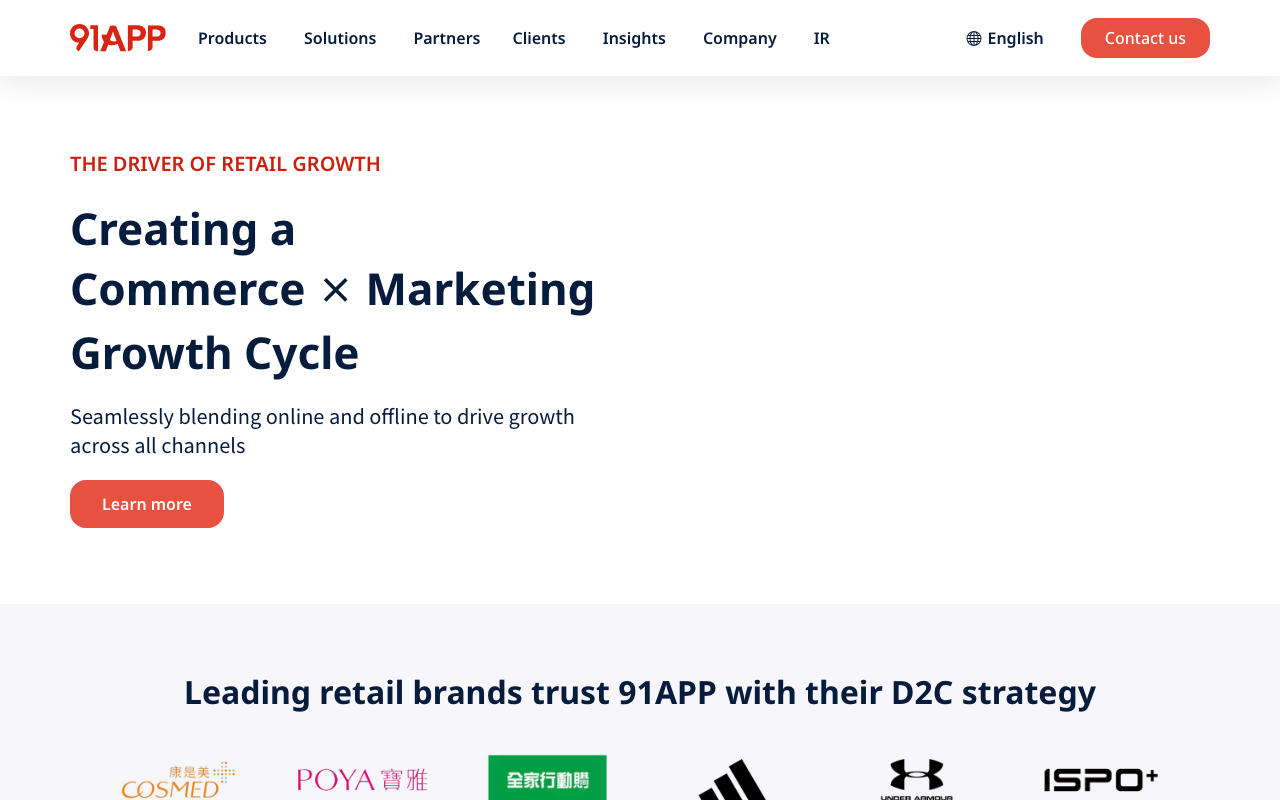
Task: Click the 'Creating a Commerce × Marketing Growth Cycle' headline
Action: (332, 290)
